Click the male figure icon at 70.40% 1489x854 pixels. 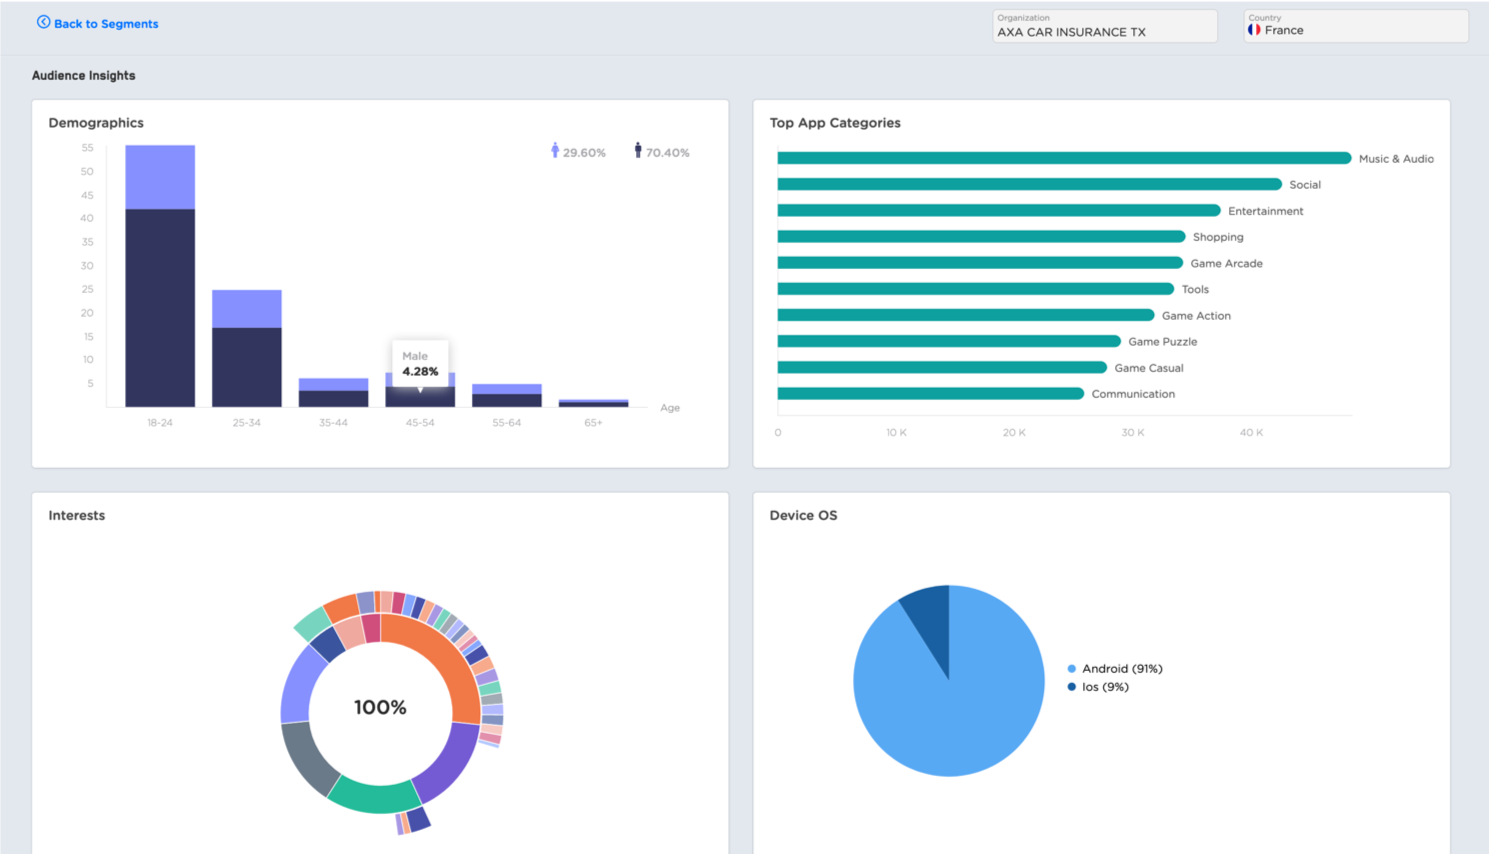pyautogui.click(x=638, y=150)
